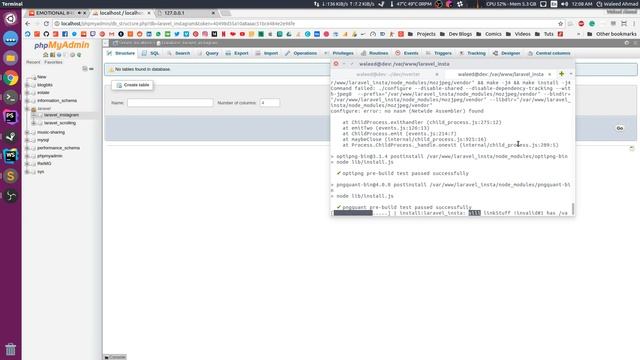The image size is (640, 360).
Task: Collapse the laravel group node
Action: pos(27,109)
